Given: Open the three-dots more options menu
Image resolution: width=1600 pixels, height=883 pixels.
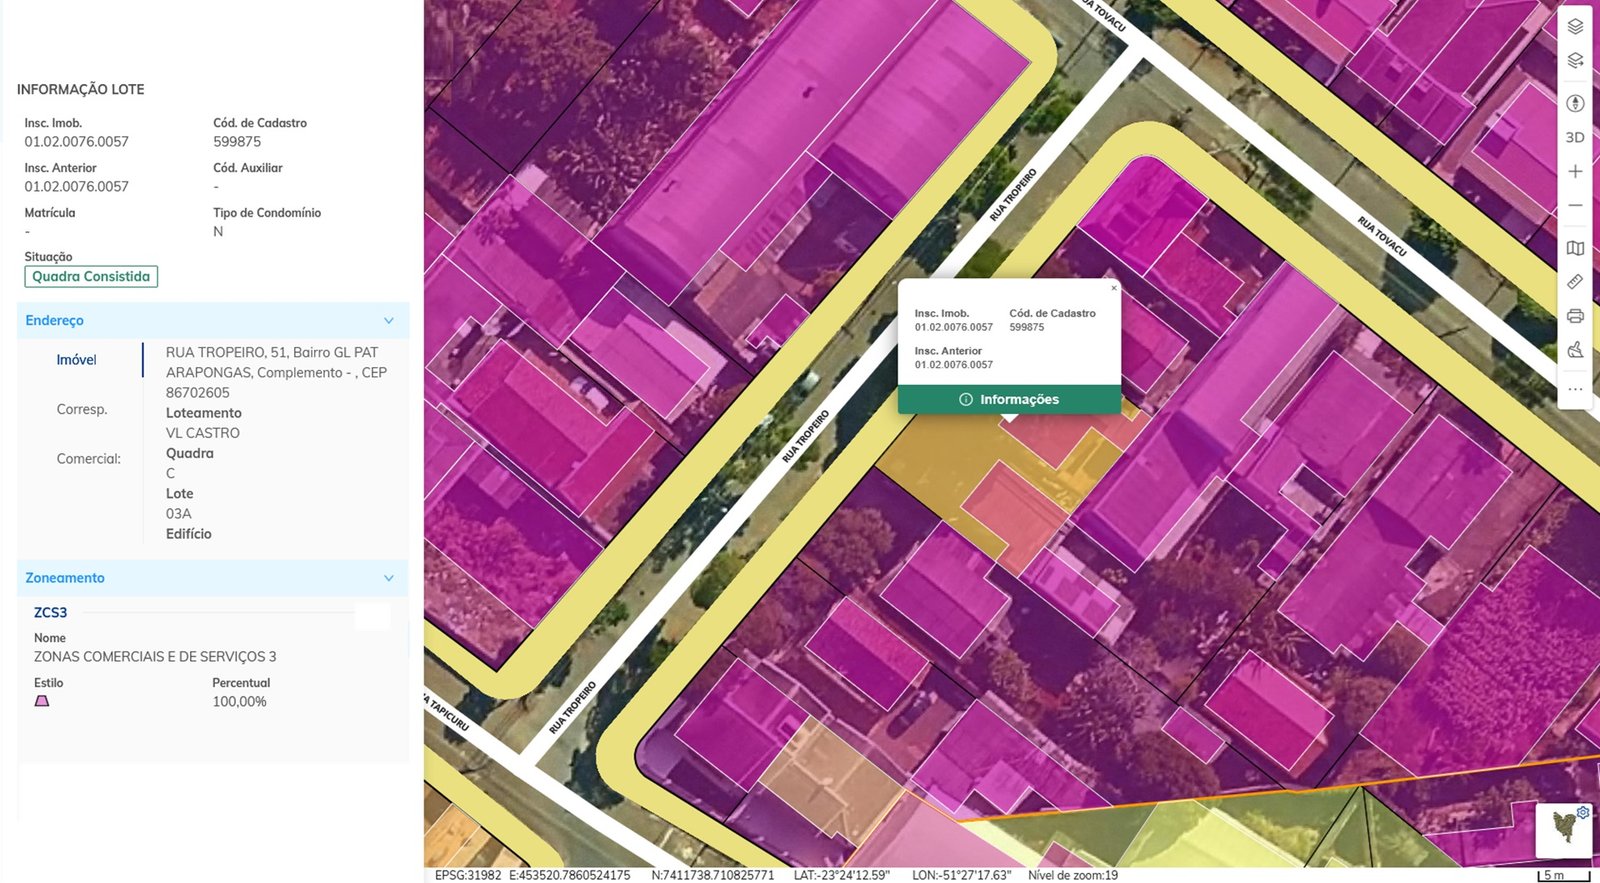Looking at the screenshot, I should (1575, 389).
